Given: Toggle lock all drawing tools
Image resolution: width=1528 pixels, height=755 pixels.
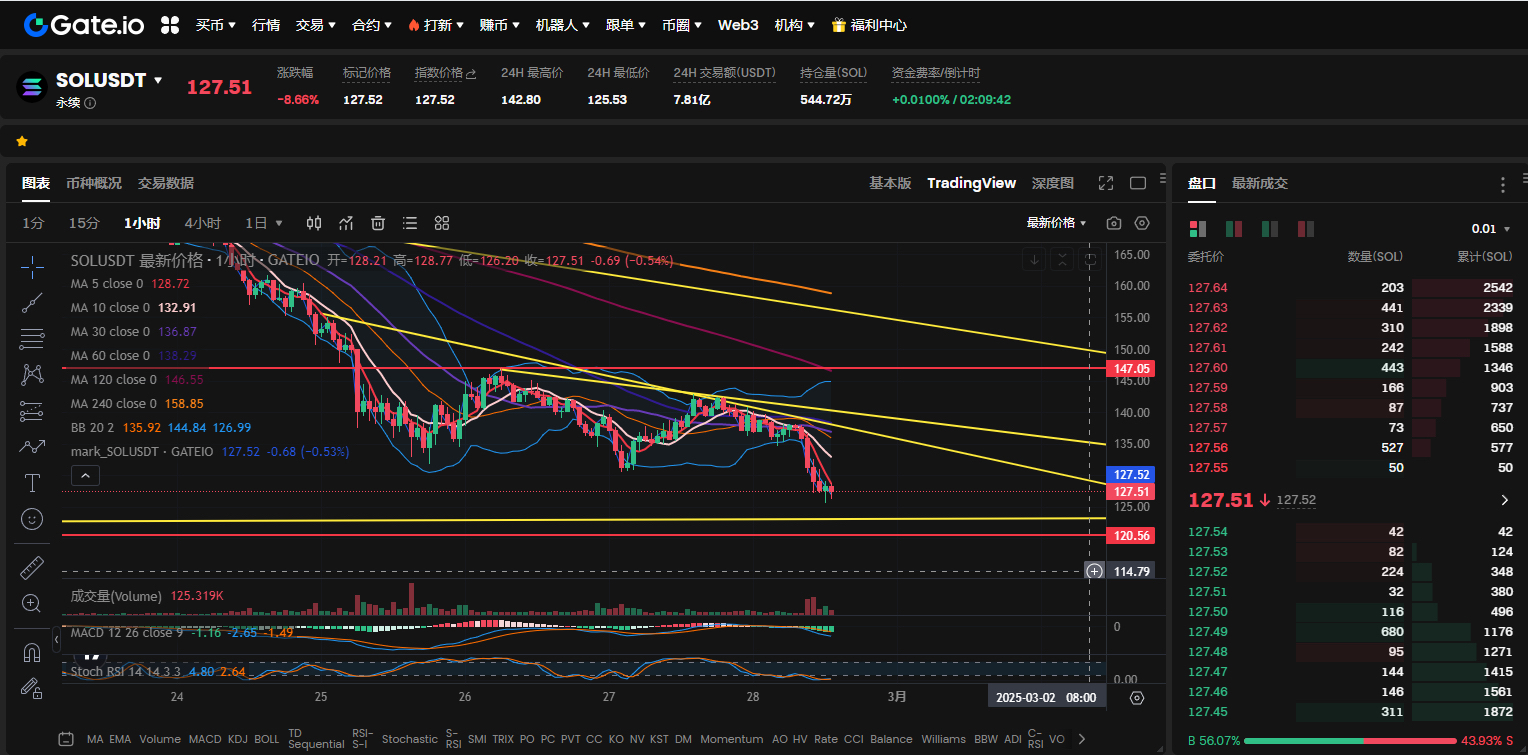Looking at the screenshot, I should (32, 688).
